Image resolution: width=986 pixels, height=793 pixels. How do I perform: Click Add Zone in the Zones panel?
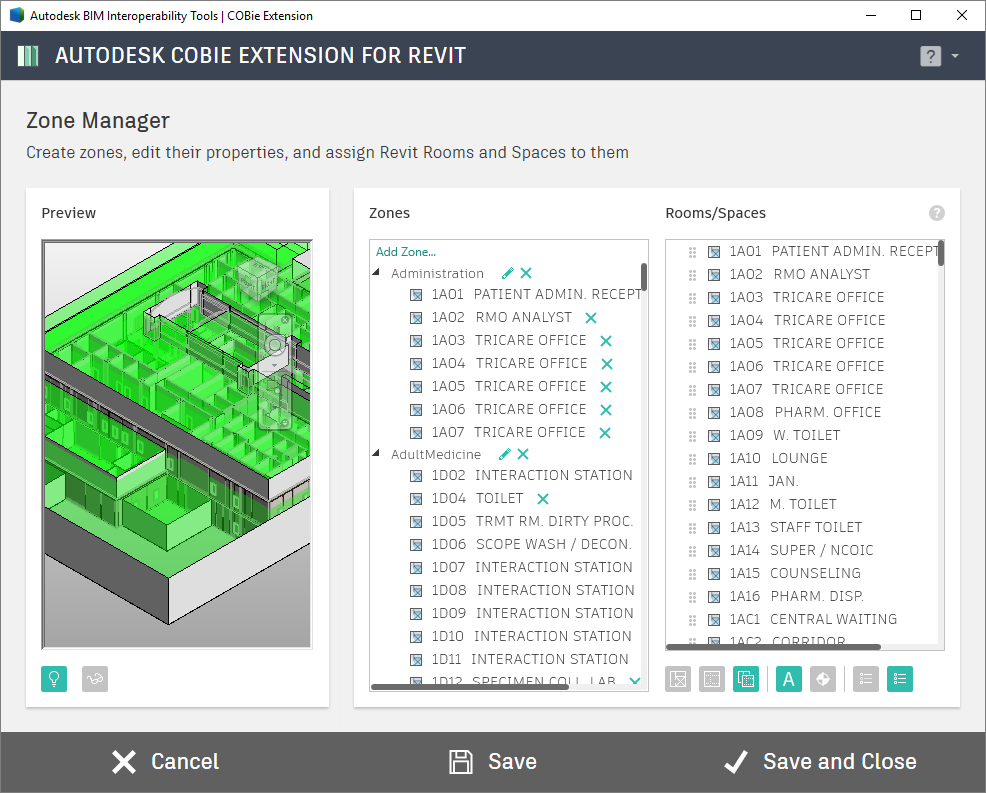tap(404, 251)
